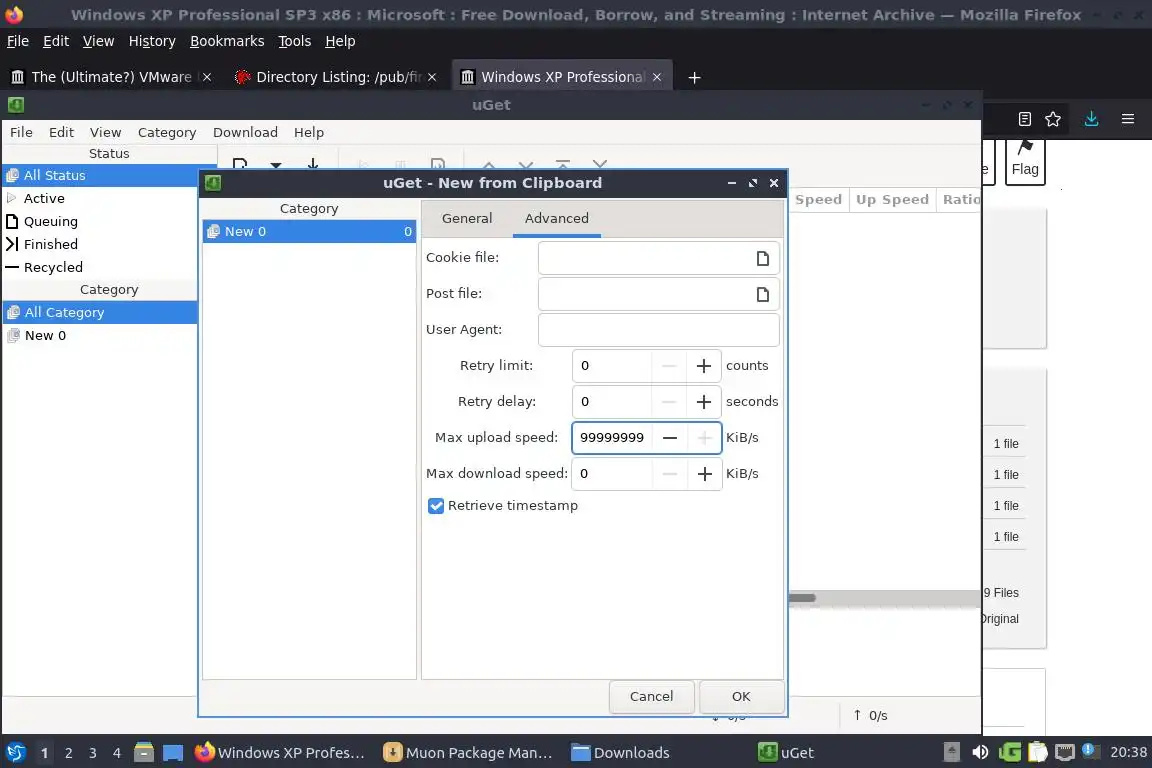Click the uGet icon in the system tray
Screen dimensions: 1152x768
point(1009,752)
